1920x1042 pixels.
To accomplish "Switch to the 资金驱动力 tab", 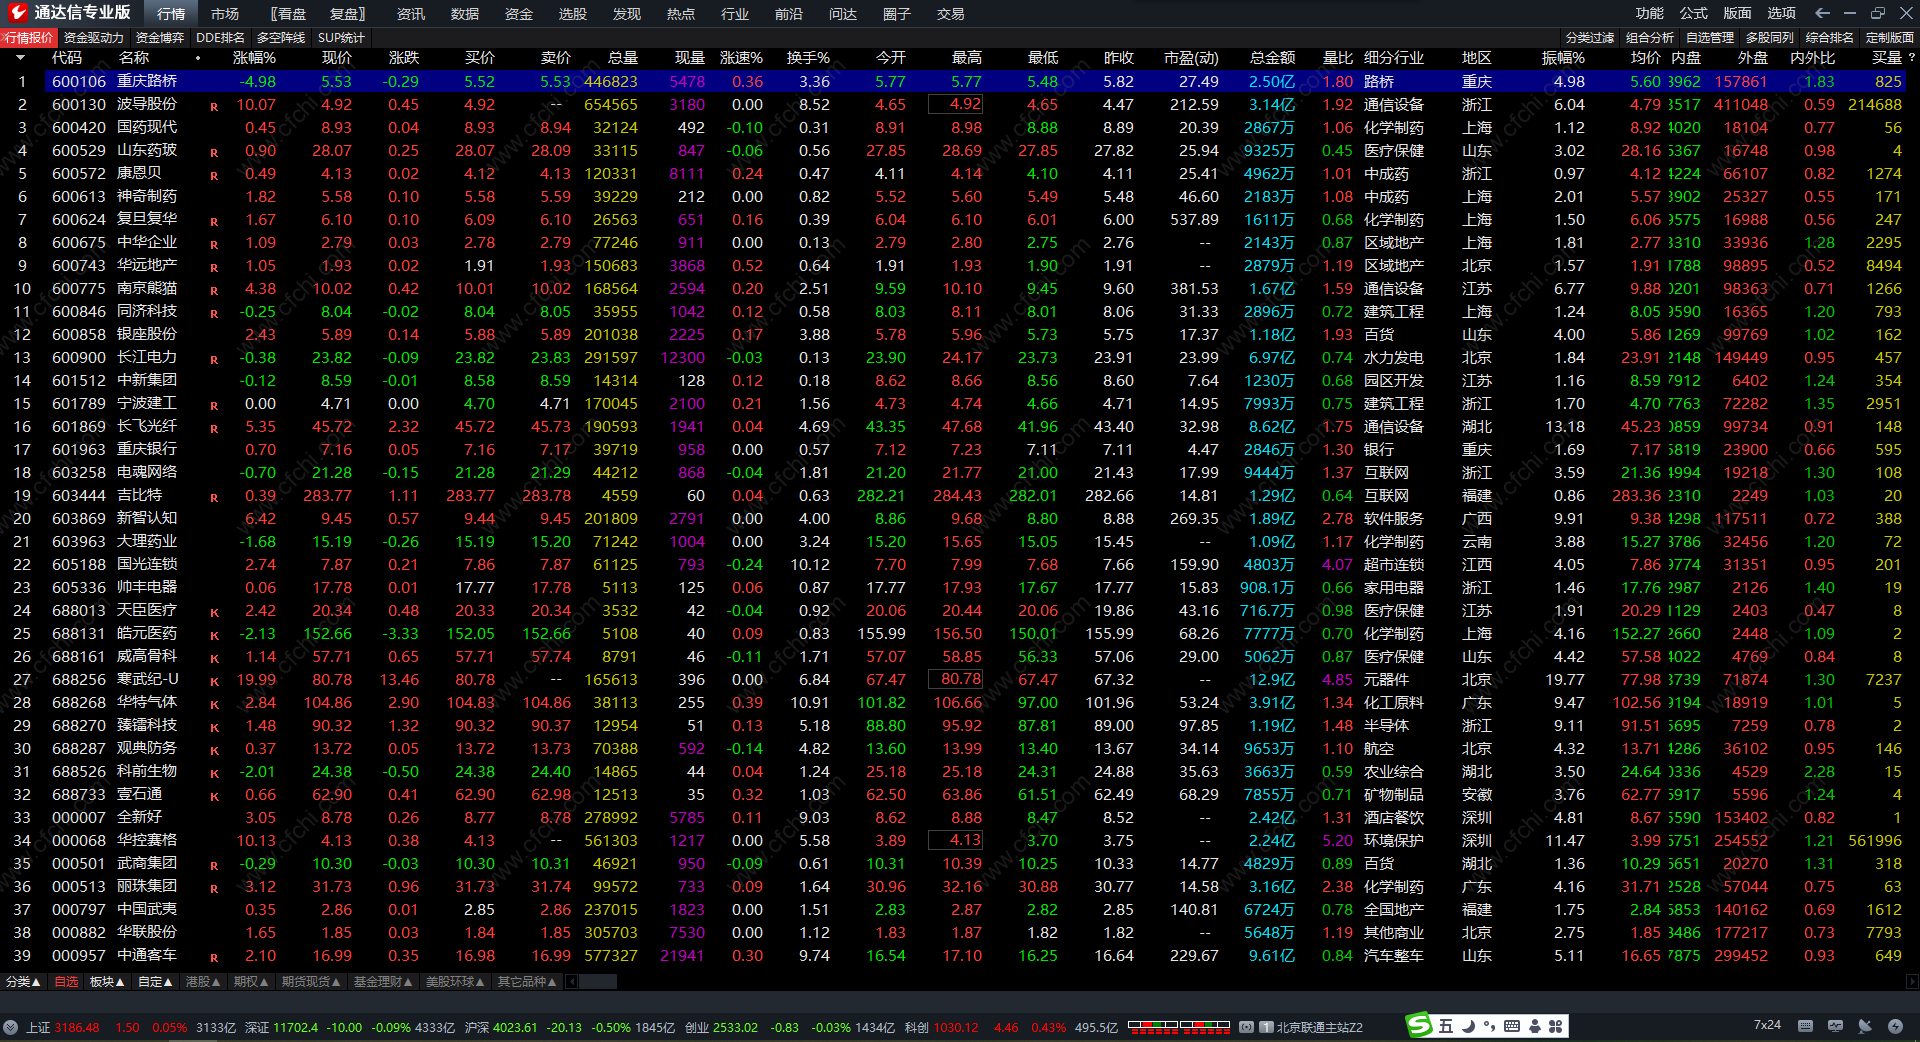I will (94, 38).
